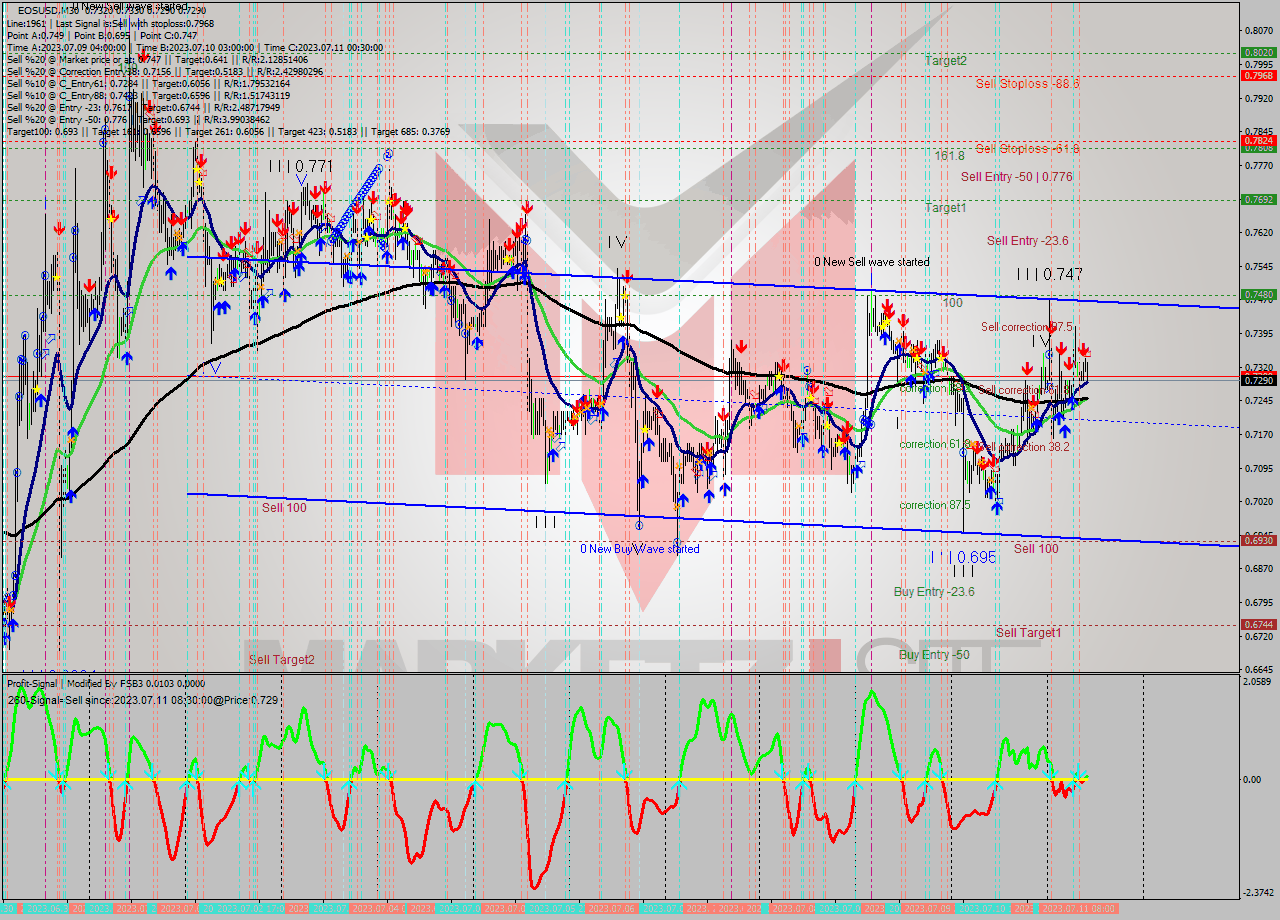The image size is (1280, 920).
Task: Click the '2.0589' oscillator scale value
Action: 1258,681
